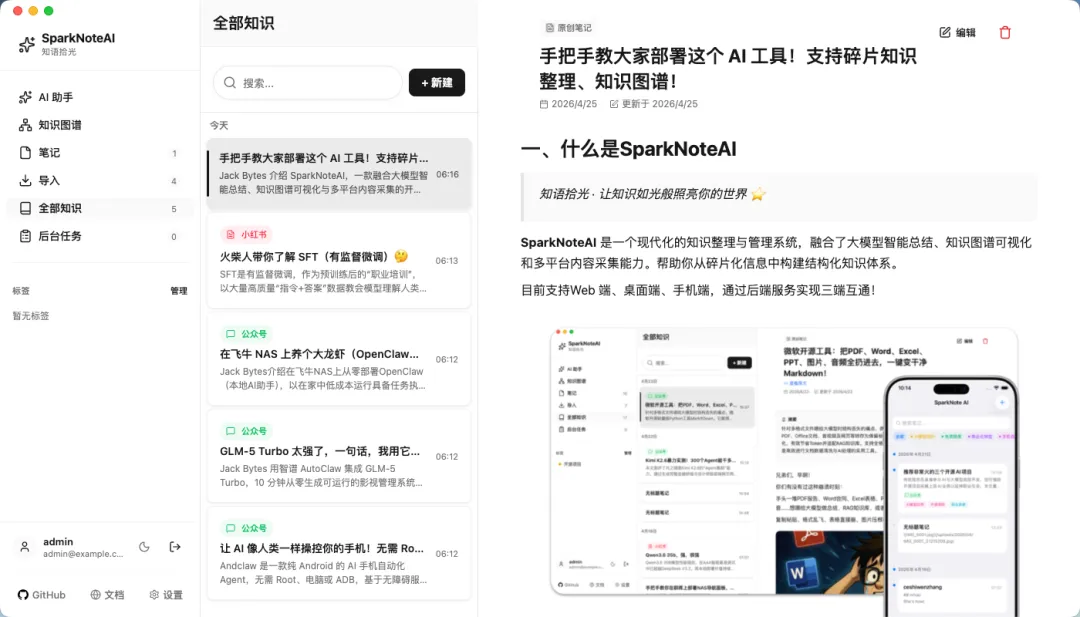Click the GitHub octocat icon

pyautogui.click(x=23, y=595)
